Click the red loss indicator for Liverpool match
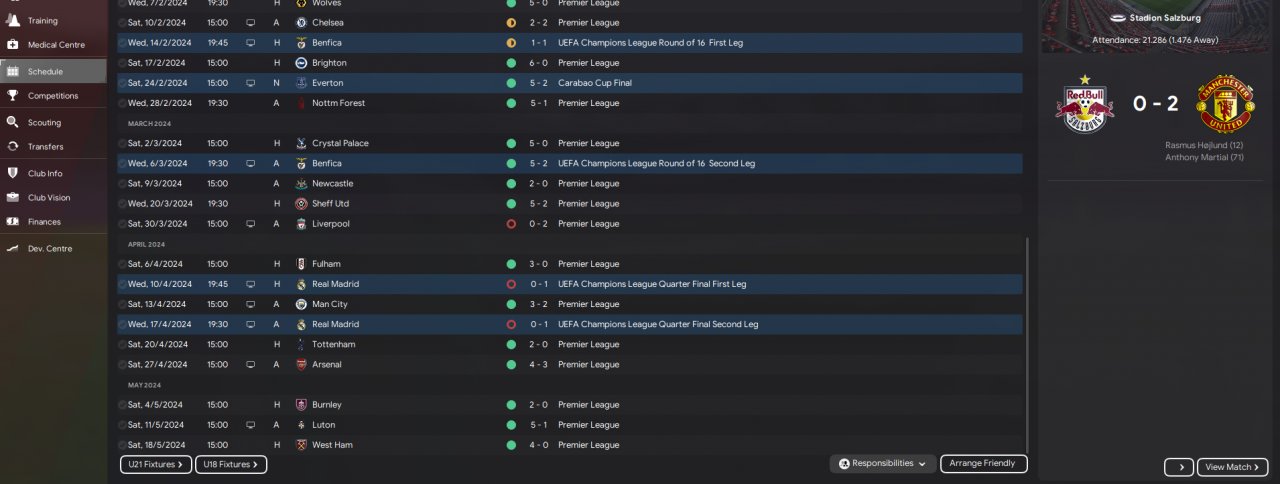Screen dimensions: 1280x484 click(x=511, y=224)
